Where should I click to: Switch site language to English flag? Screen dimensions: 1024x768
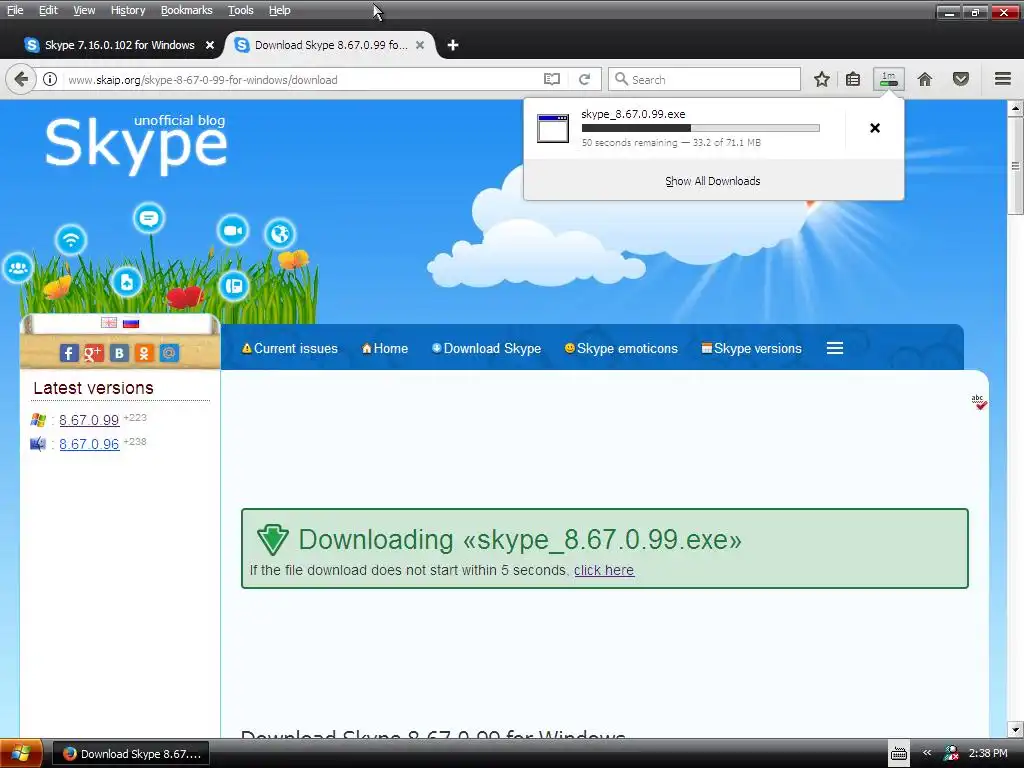pos(109,323)
